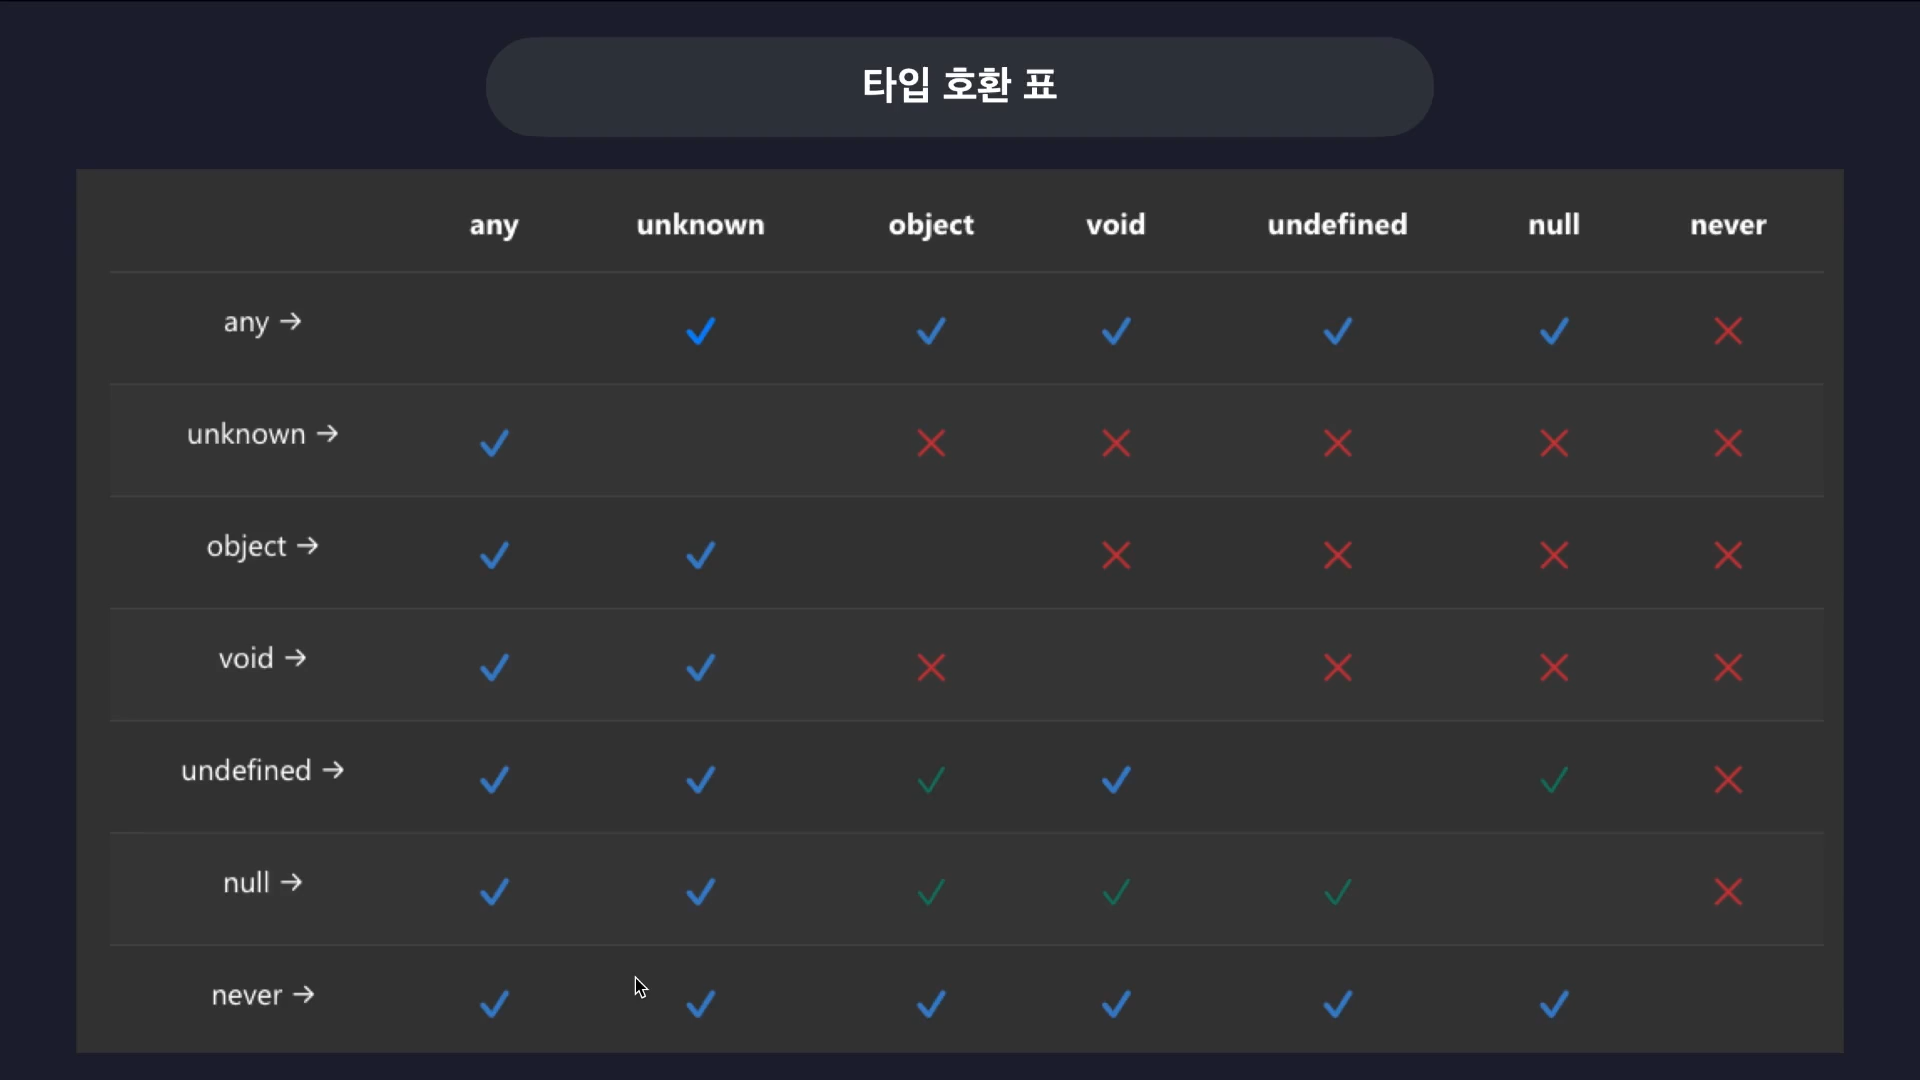Select the 'void →' row label
Screen dimensions: 1920x1080
tap(262, 658)
